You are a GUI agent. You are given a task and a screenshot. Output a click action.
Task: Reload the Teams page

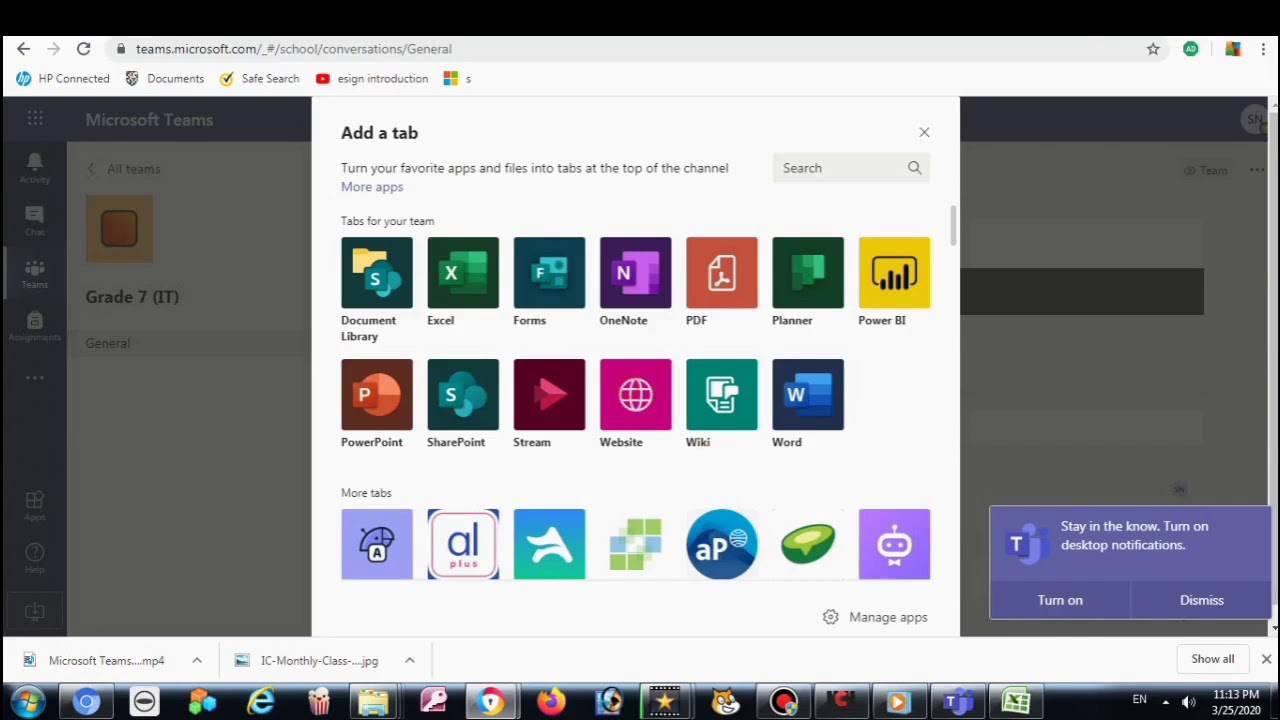click(x=84, y=48)
